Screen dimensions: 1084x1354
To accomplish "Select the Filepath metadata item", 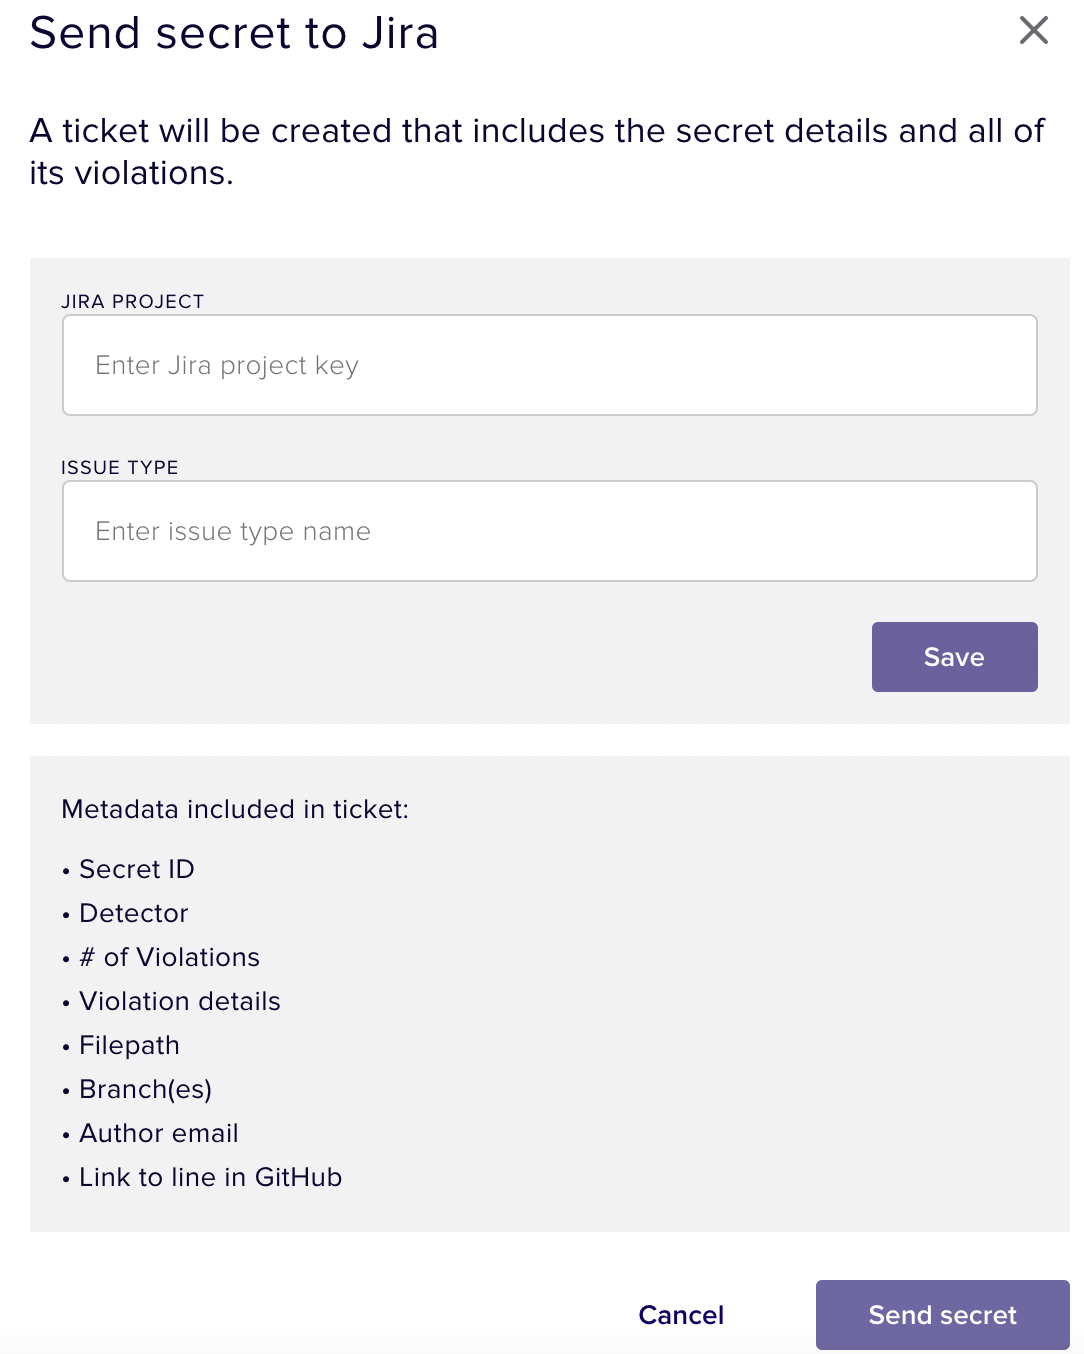I will 130,1045.
